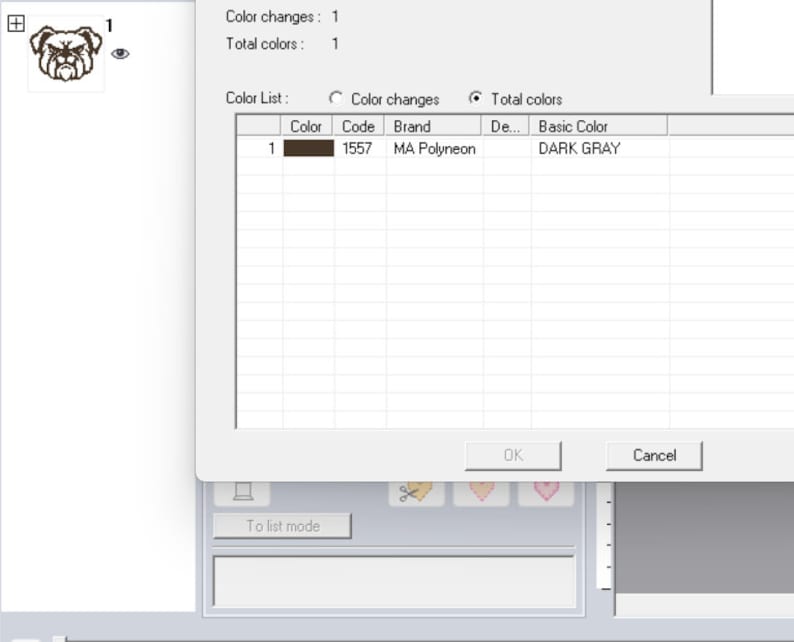The width and height of the screenshot is (794, 642).
Task: Select row number 1 in color list
Action: click(271, 148)
